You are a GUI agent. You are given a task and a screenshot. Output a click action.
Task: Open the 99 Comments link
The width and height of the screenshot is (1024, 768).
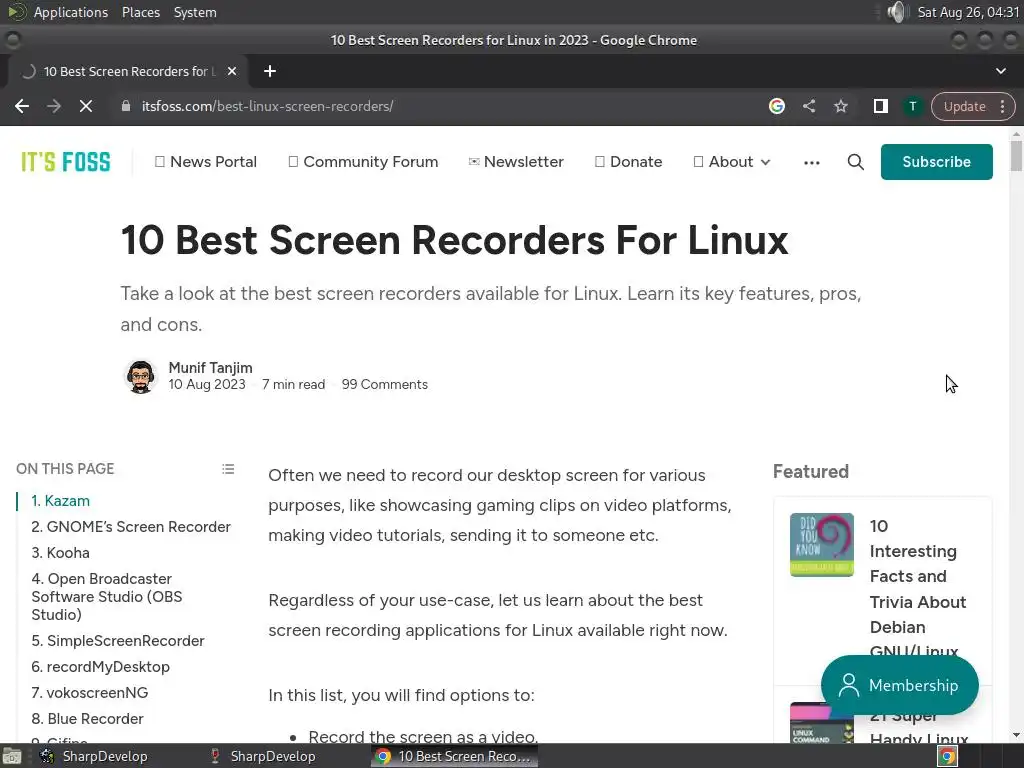coord(385,385)
